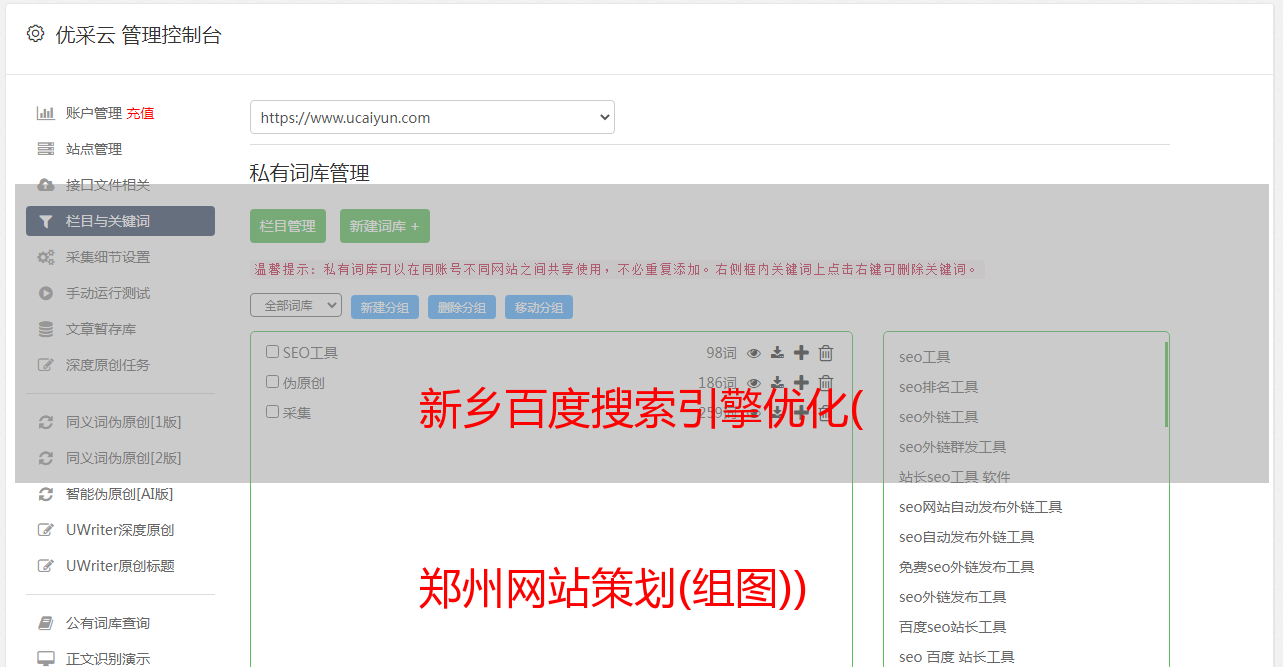Open the https://www.ucaiyun.com site dropdown

click(x=432, y=117)
